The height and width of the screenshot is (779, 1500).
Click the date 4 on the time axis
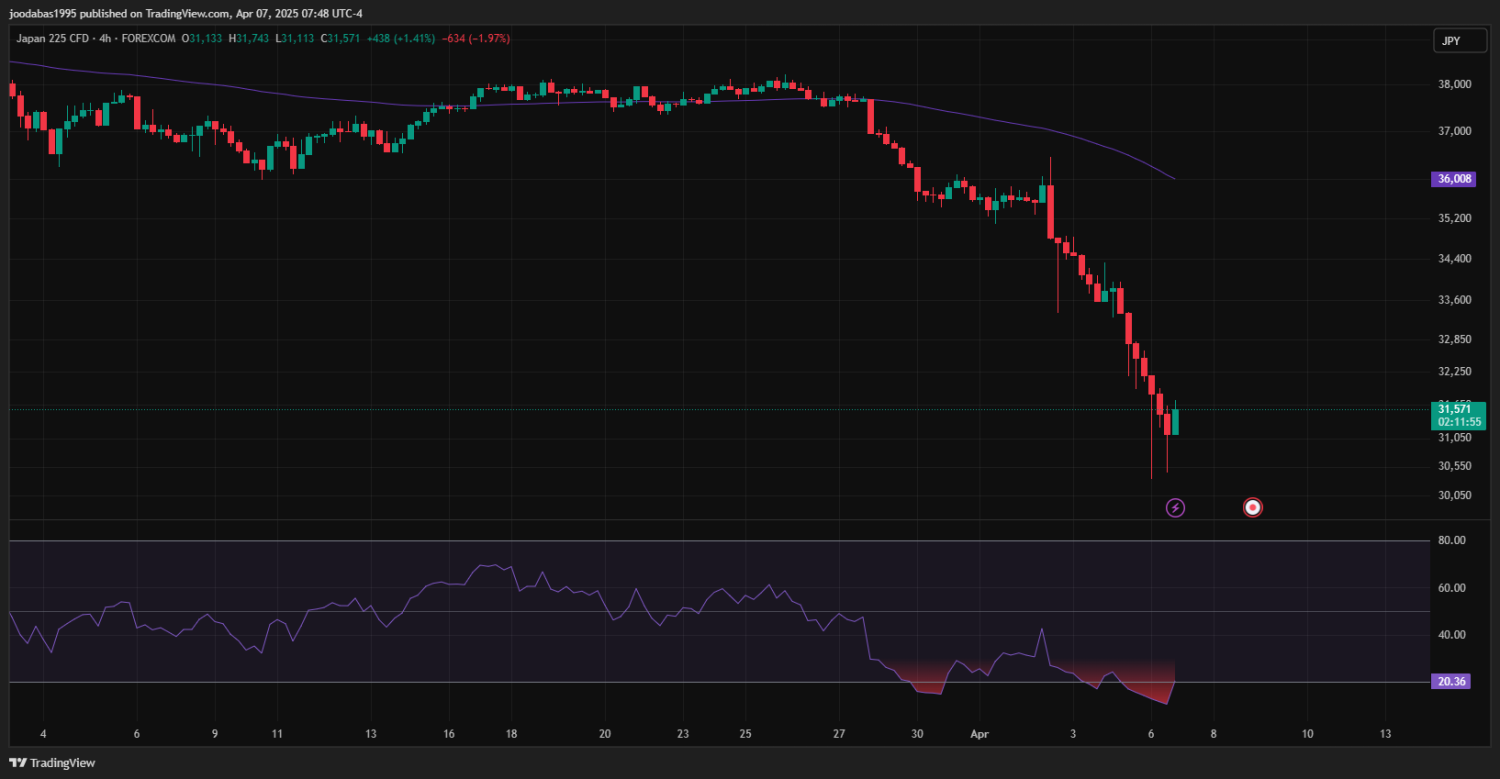click(43, 733)
